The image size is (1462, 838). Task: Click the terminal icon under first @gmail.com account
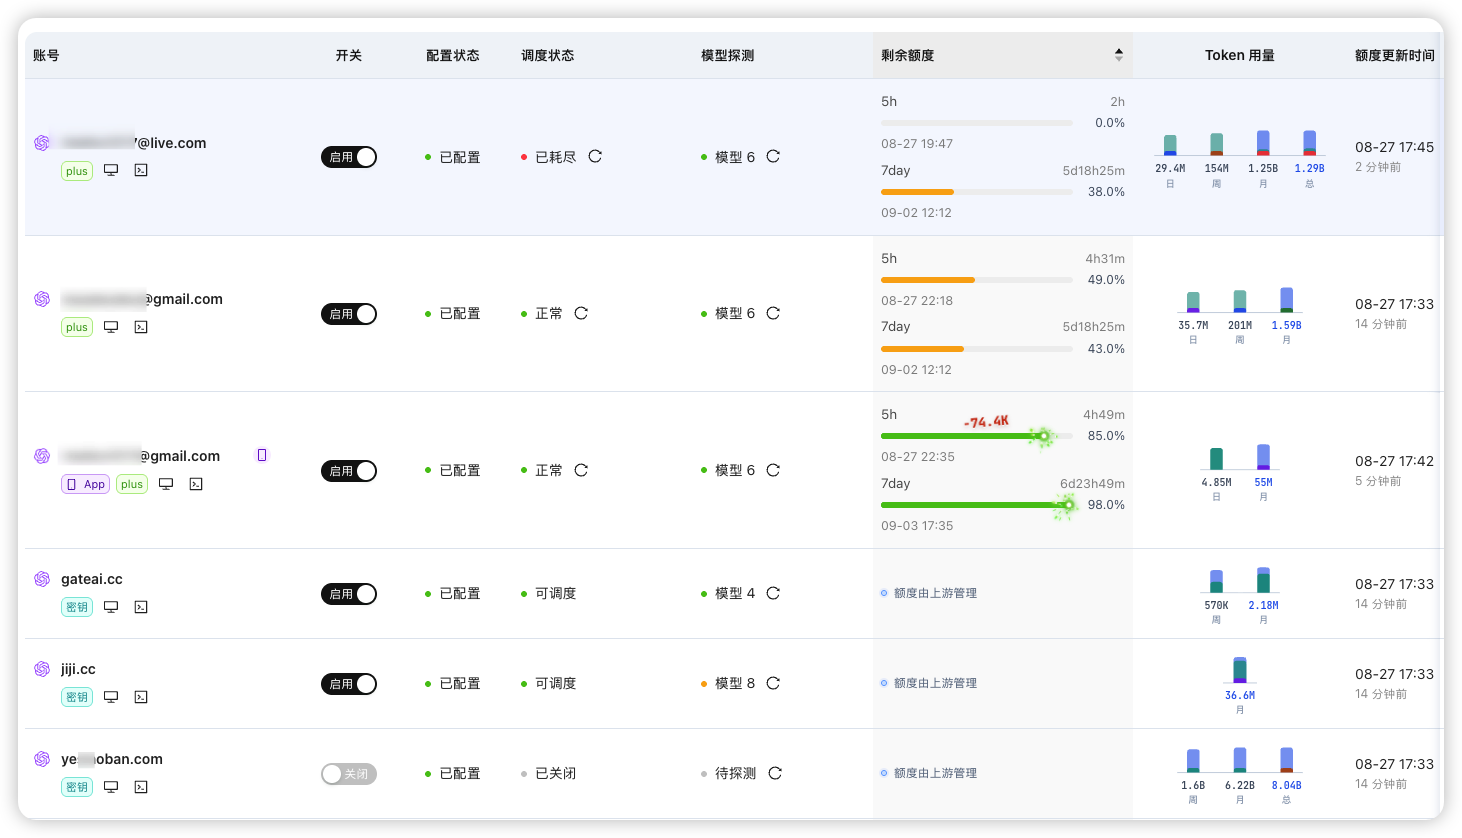[141, 327]
